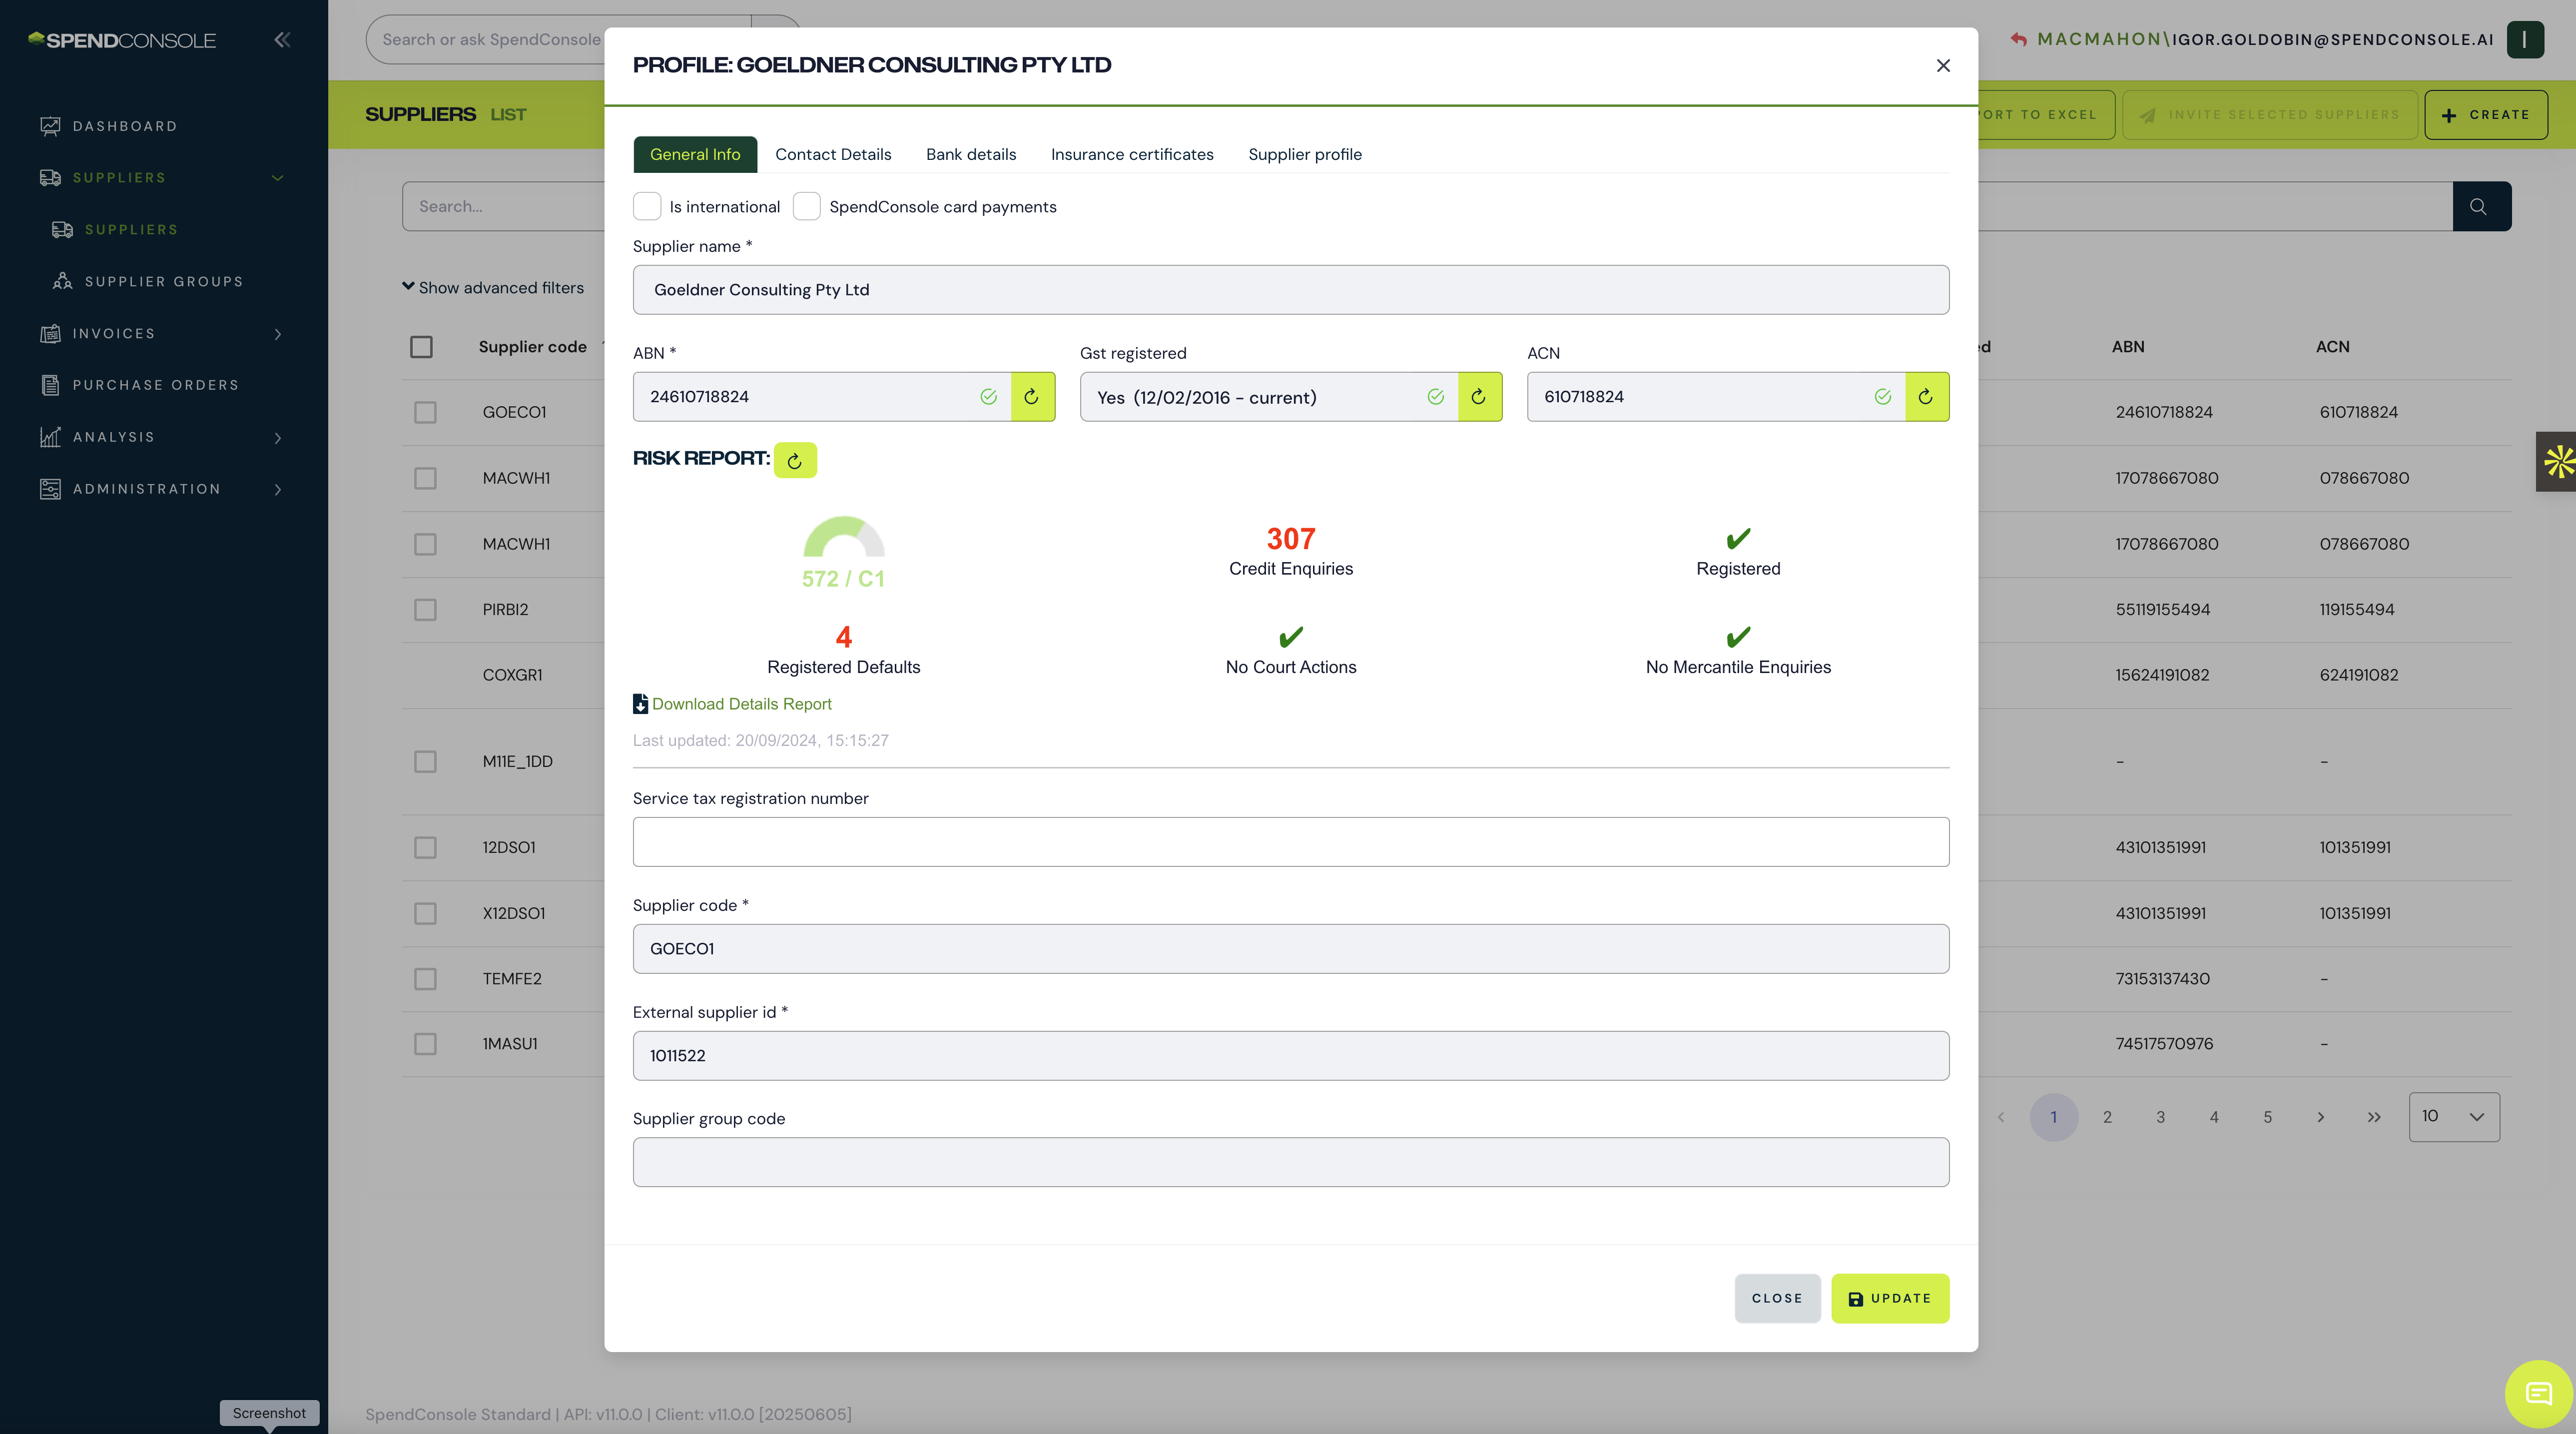Collapse the sidebar with double-chevron icon
2576x1434 pixels.
tap(282, 40)
